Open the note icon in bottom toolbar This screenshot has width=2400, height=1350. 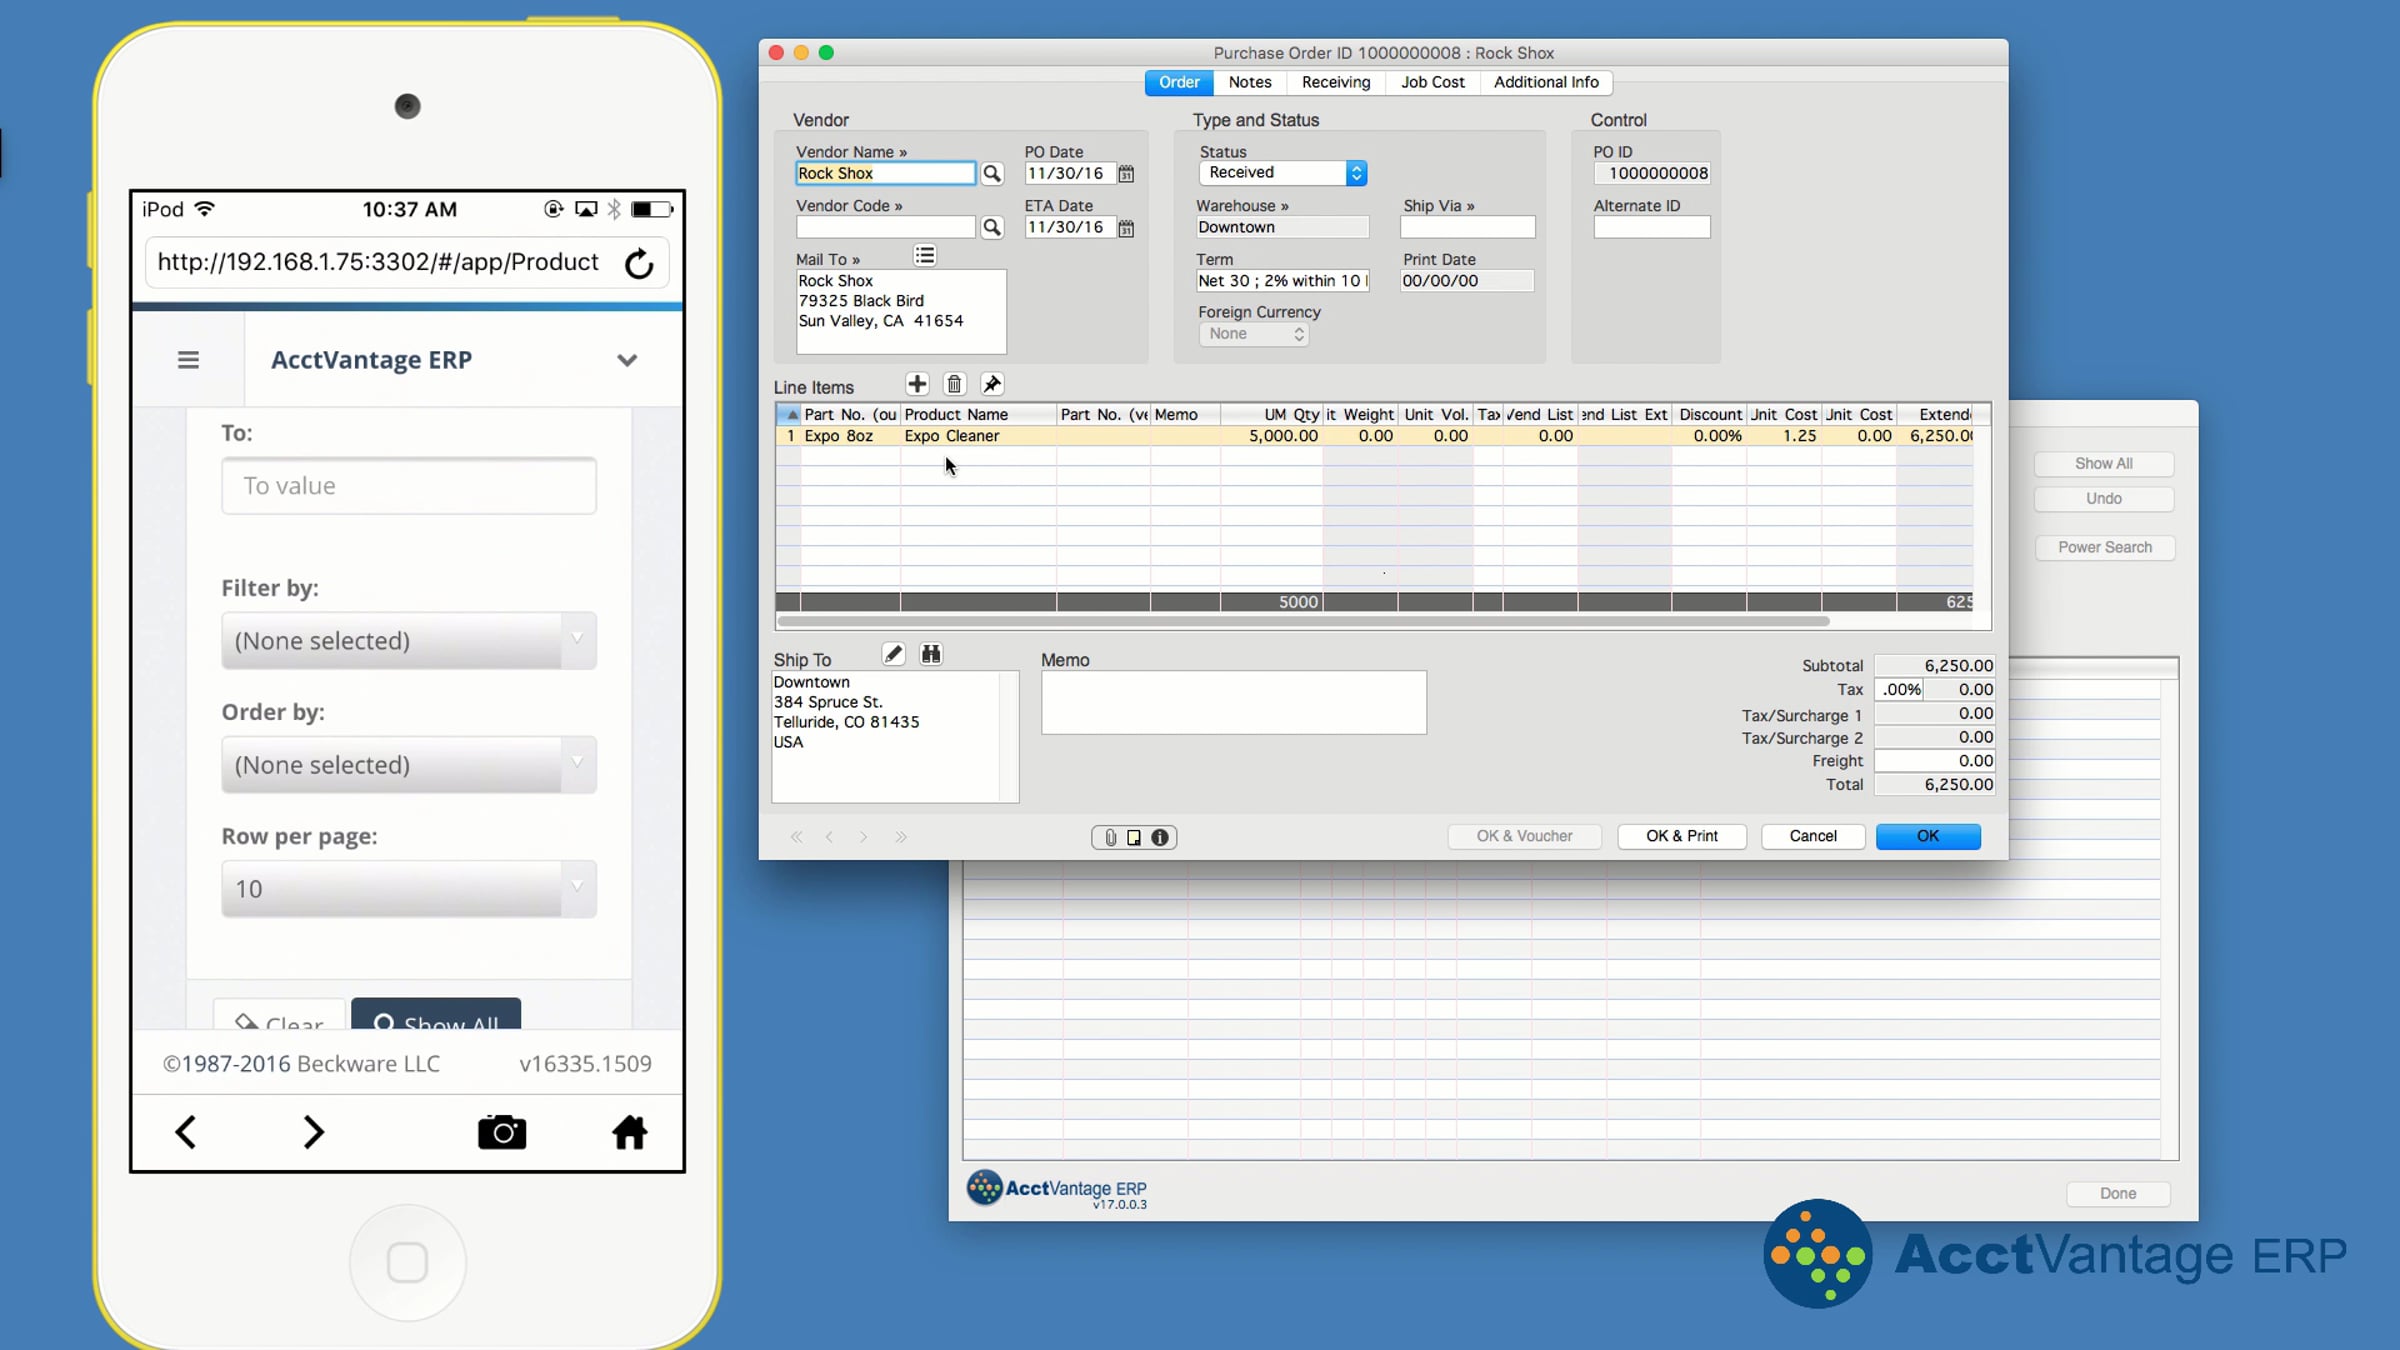(x=1134, y=837)
